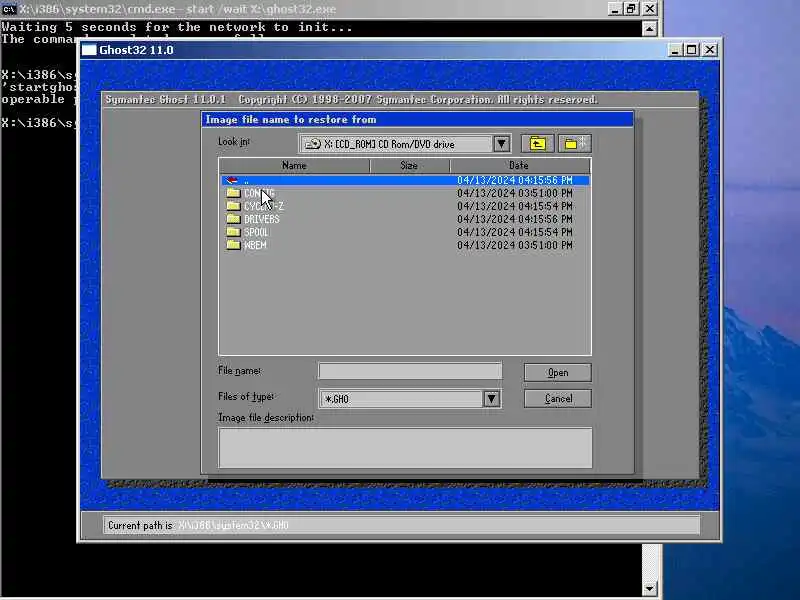This screenshot has height=600, width=800.
Task: Click the WBEM folder icon
Action: 233,244
